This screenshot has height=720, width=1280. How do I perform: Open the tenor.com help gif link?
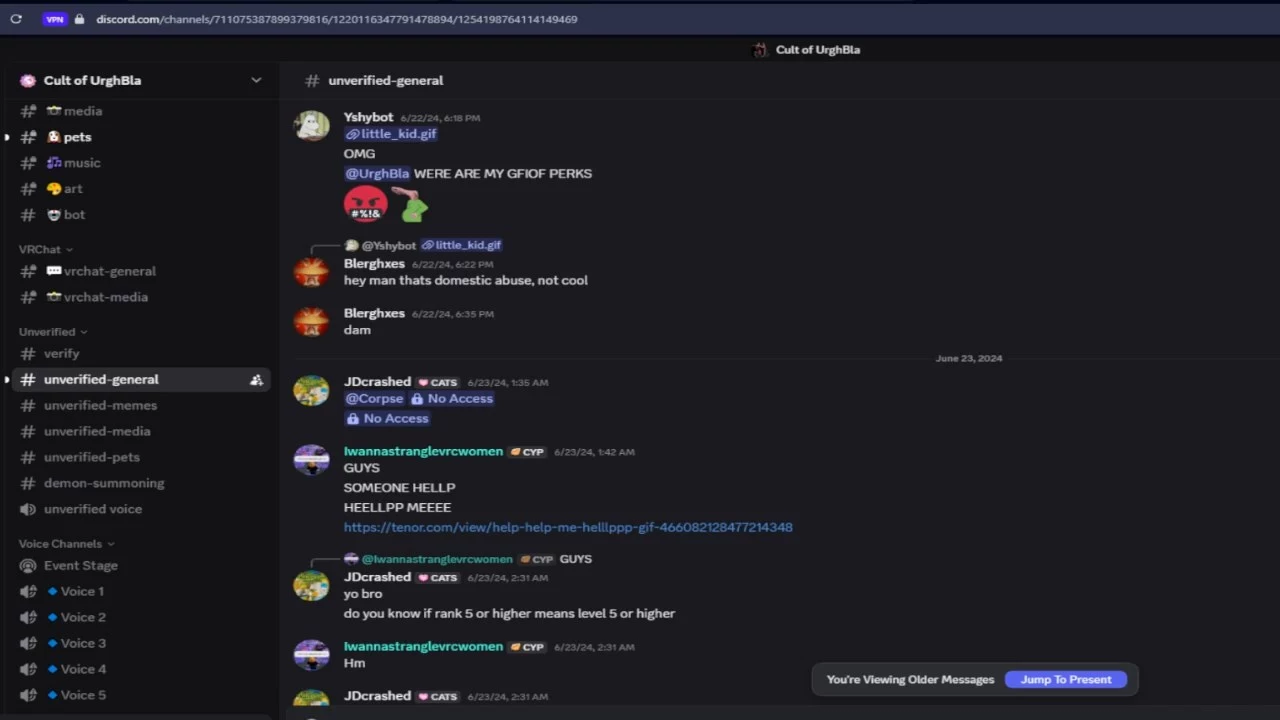point(568,527)
